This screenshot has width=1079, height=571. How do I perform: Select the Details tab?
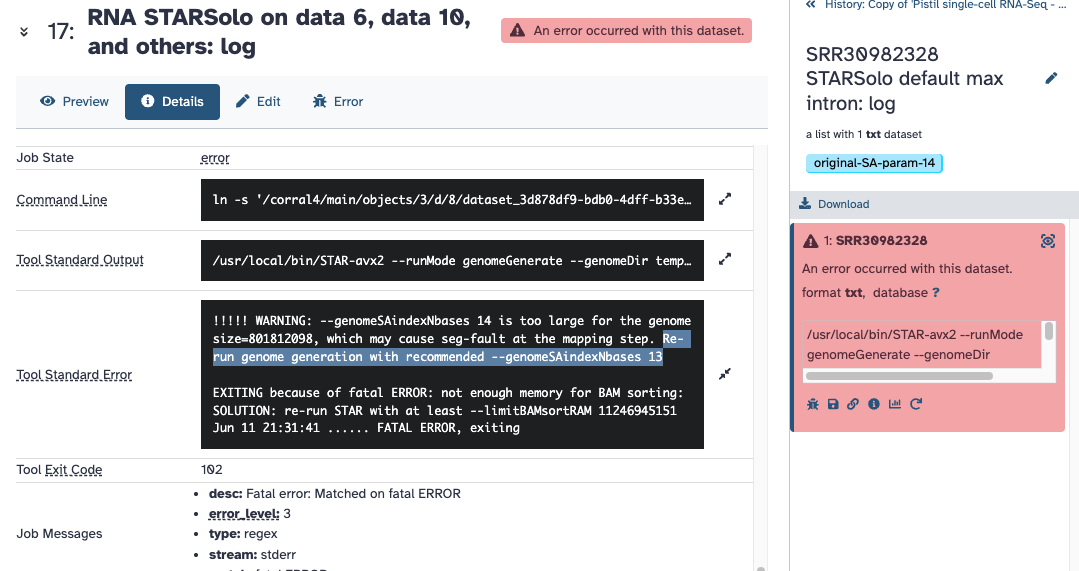tap(172, 102)
